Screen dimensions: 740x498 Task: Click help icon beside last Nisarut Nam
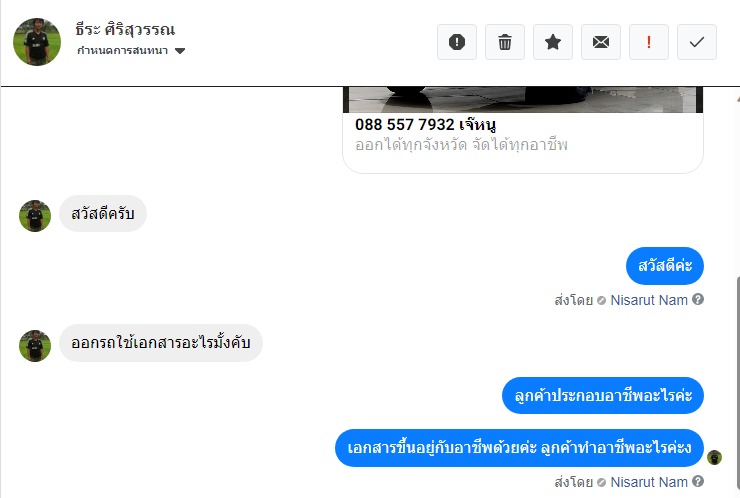(x=698, y=481)
